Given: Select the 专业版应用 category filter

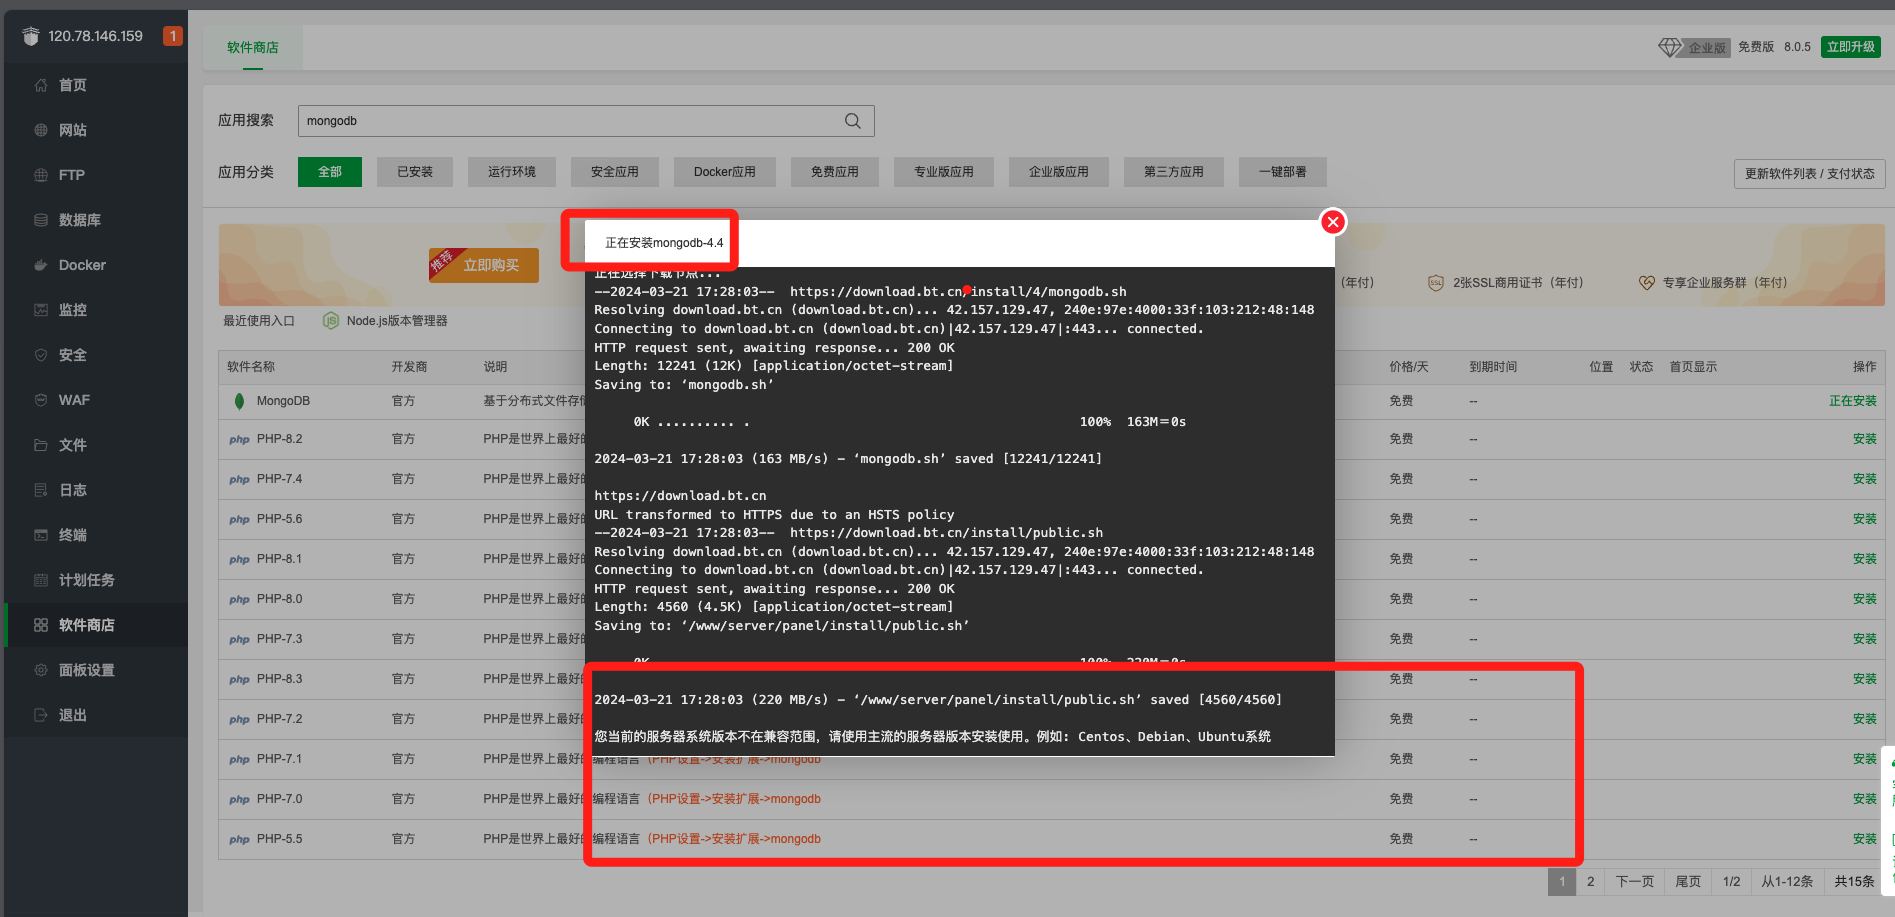Looking at the screenshot, I should pyautogui.click(x=944, y=172).
